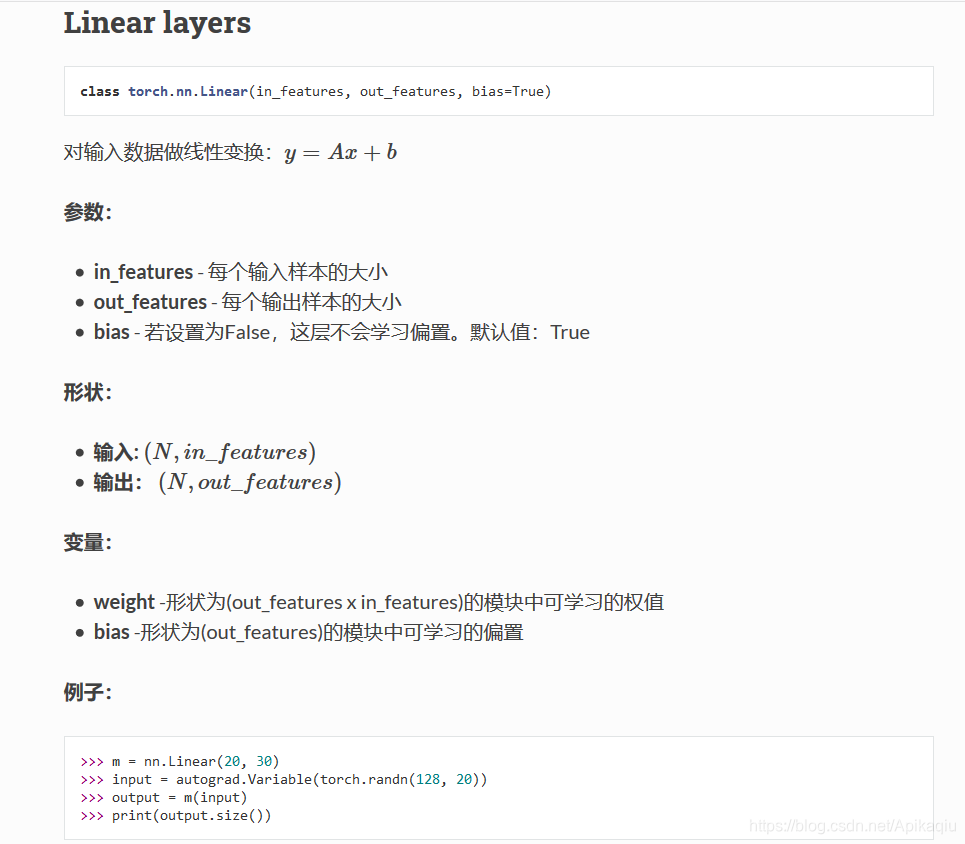
Task: Click the '对输入数据做线性变换' description text
Action: 167,151
